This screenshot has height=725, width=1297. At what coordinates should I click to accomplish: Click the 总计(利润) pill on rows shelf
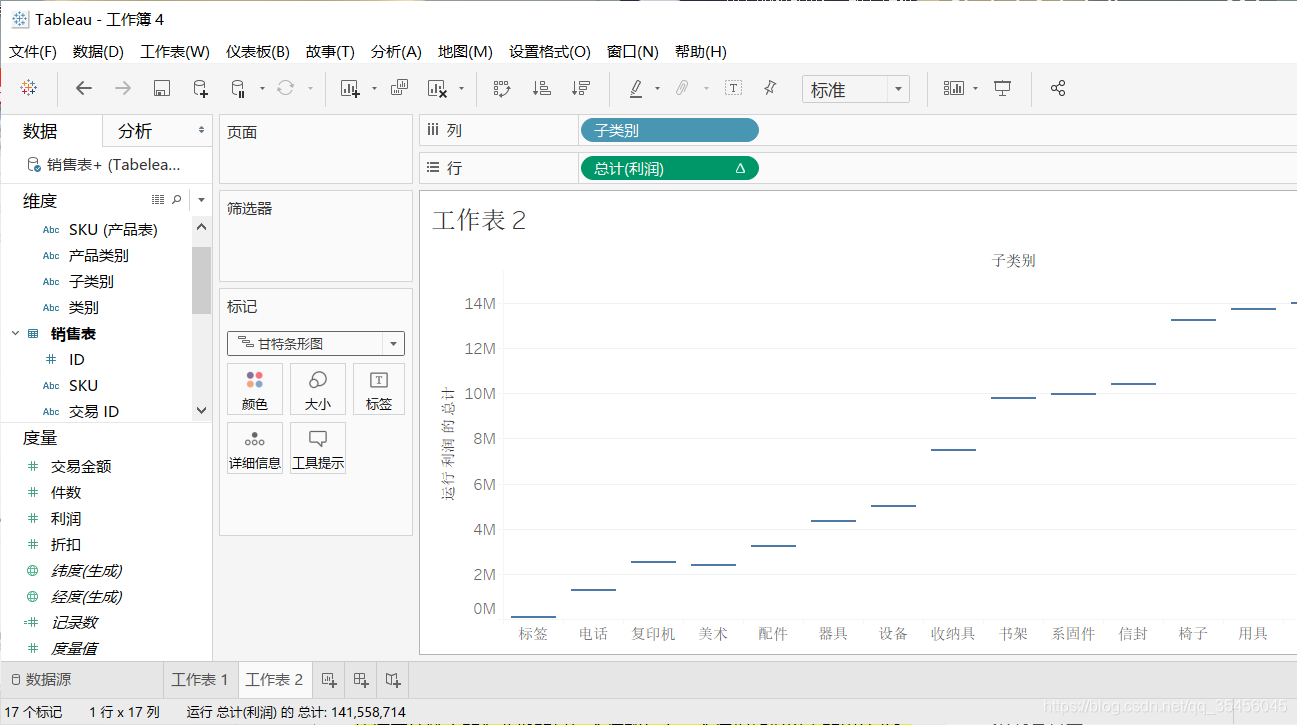pyautogui.click(x=669, y=169)
